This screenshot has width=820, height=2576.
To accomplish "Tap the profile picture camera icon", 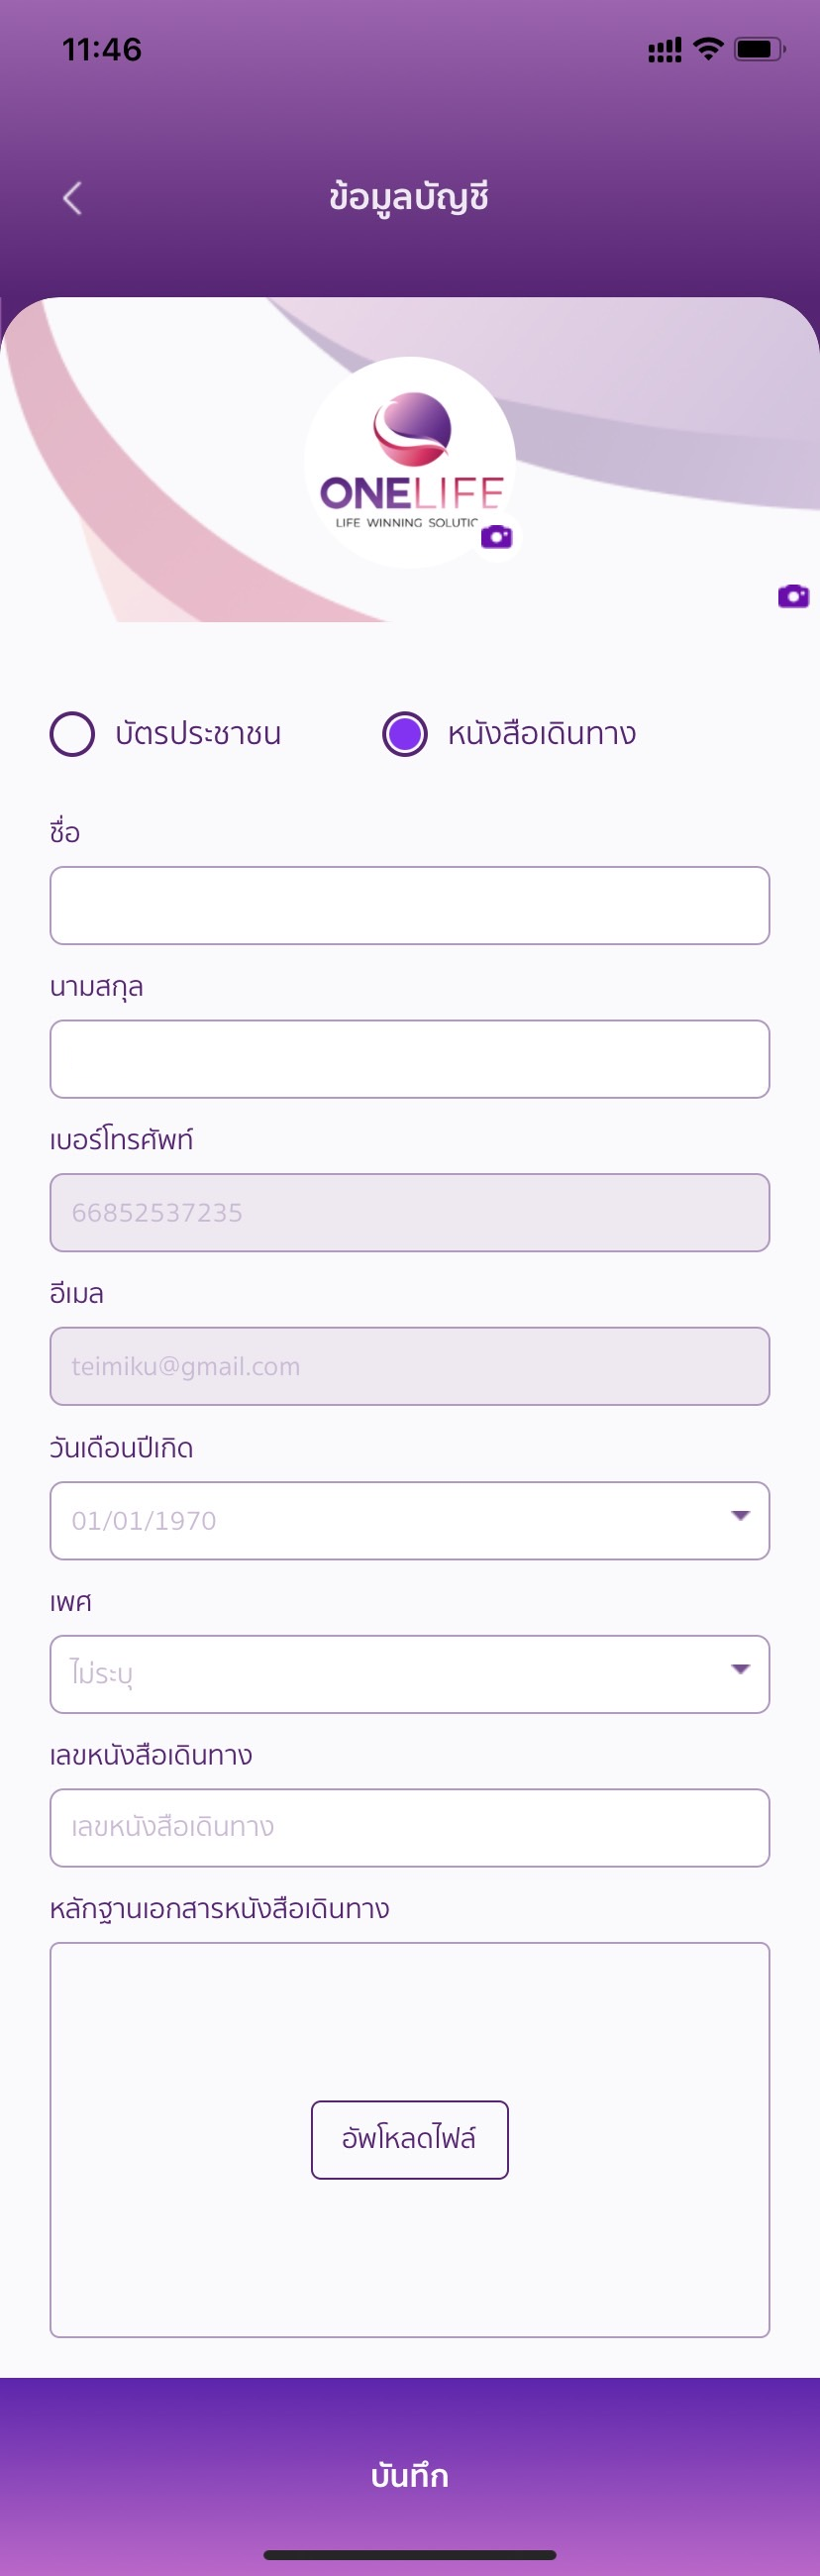I will click(496, 537).
